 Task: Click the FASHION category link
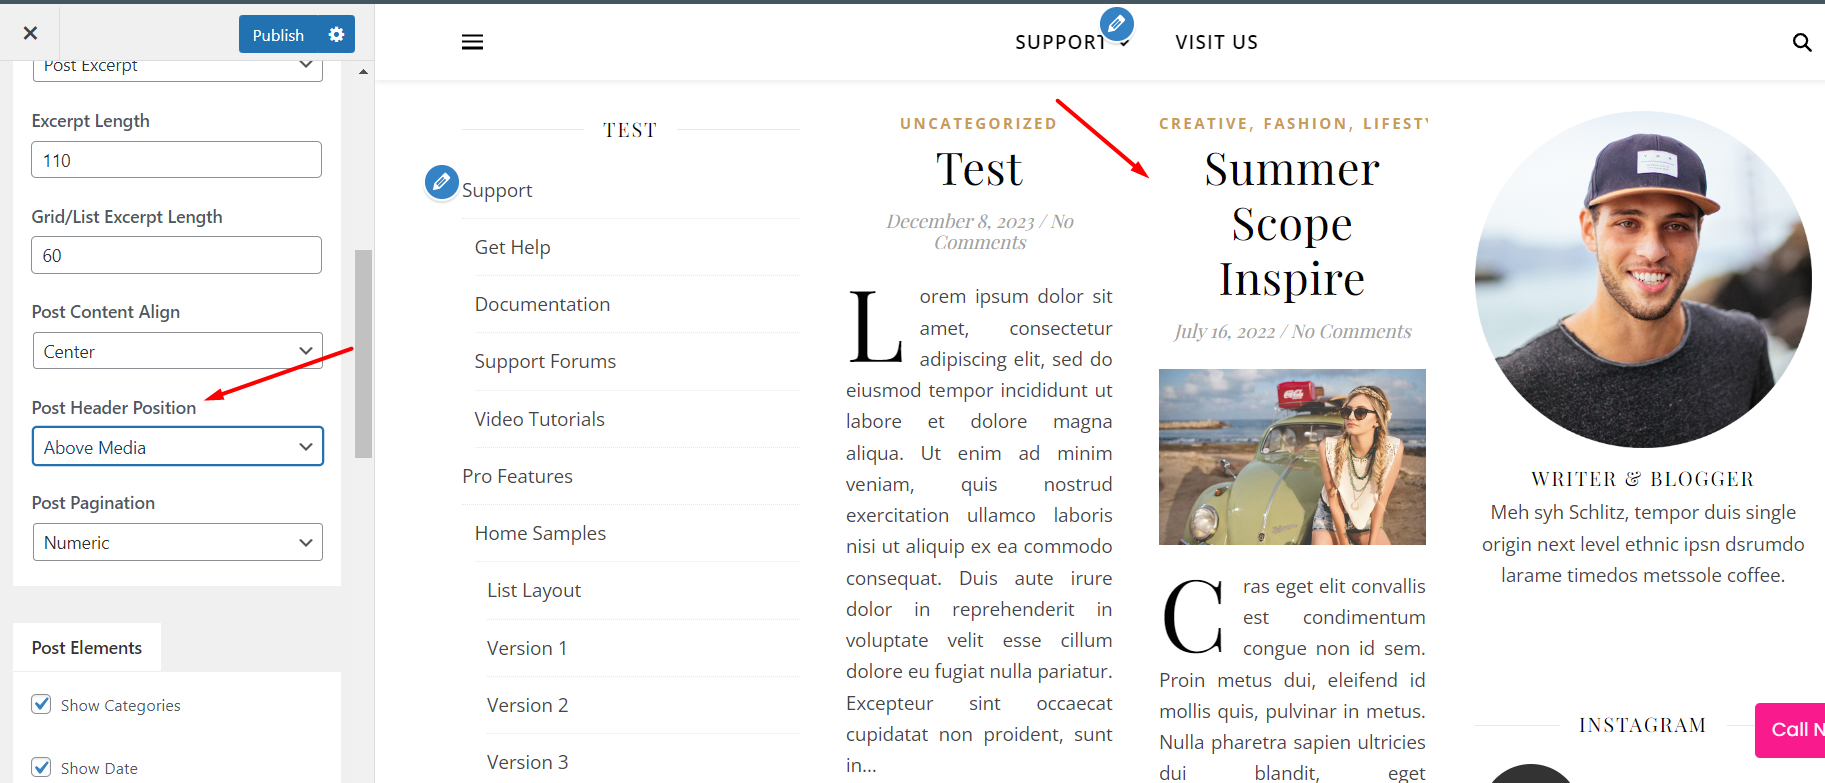pyautogui.click(x=1307, y=124)
